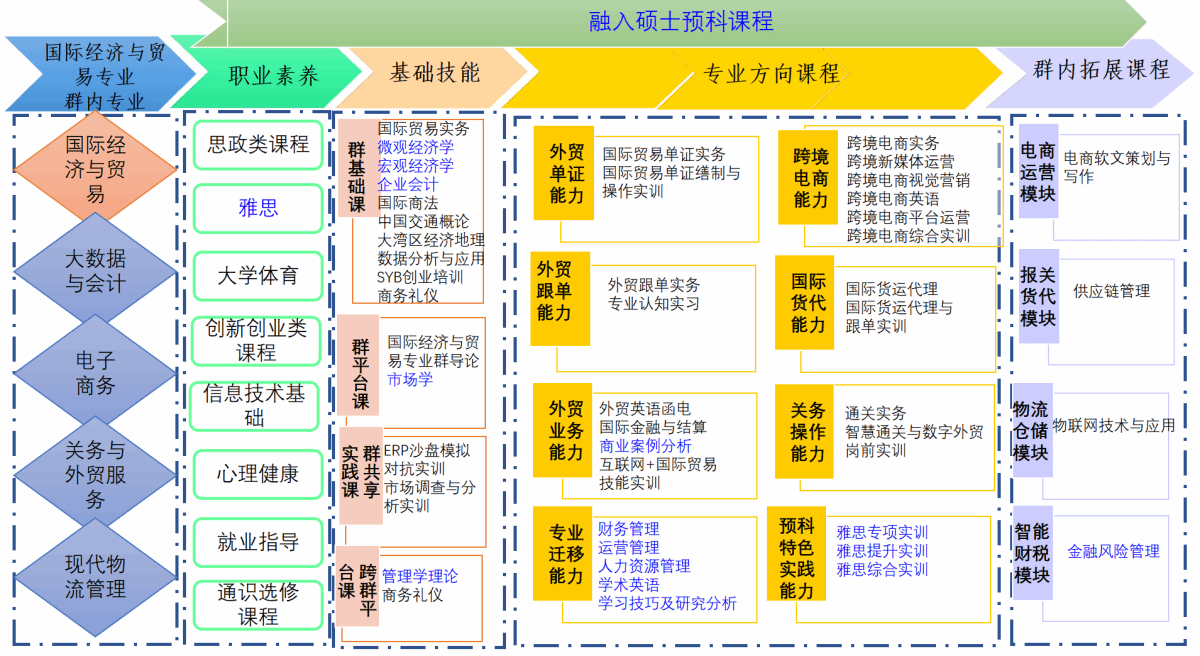
Task: Click the 雅思 box in green column
Action: click(x=258, y=208)
